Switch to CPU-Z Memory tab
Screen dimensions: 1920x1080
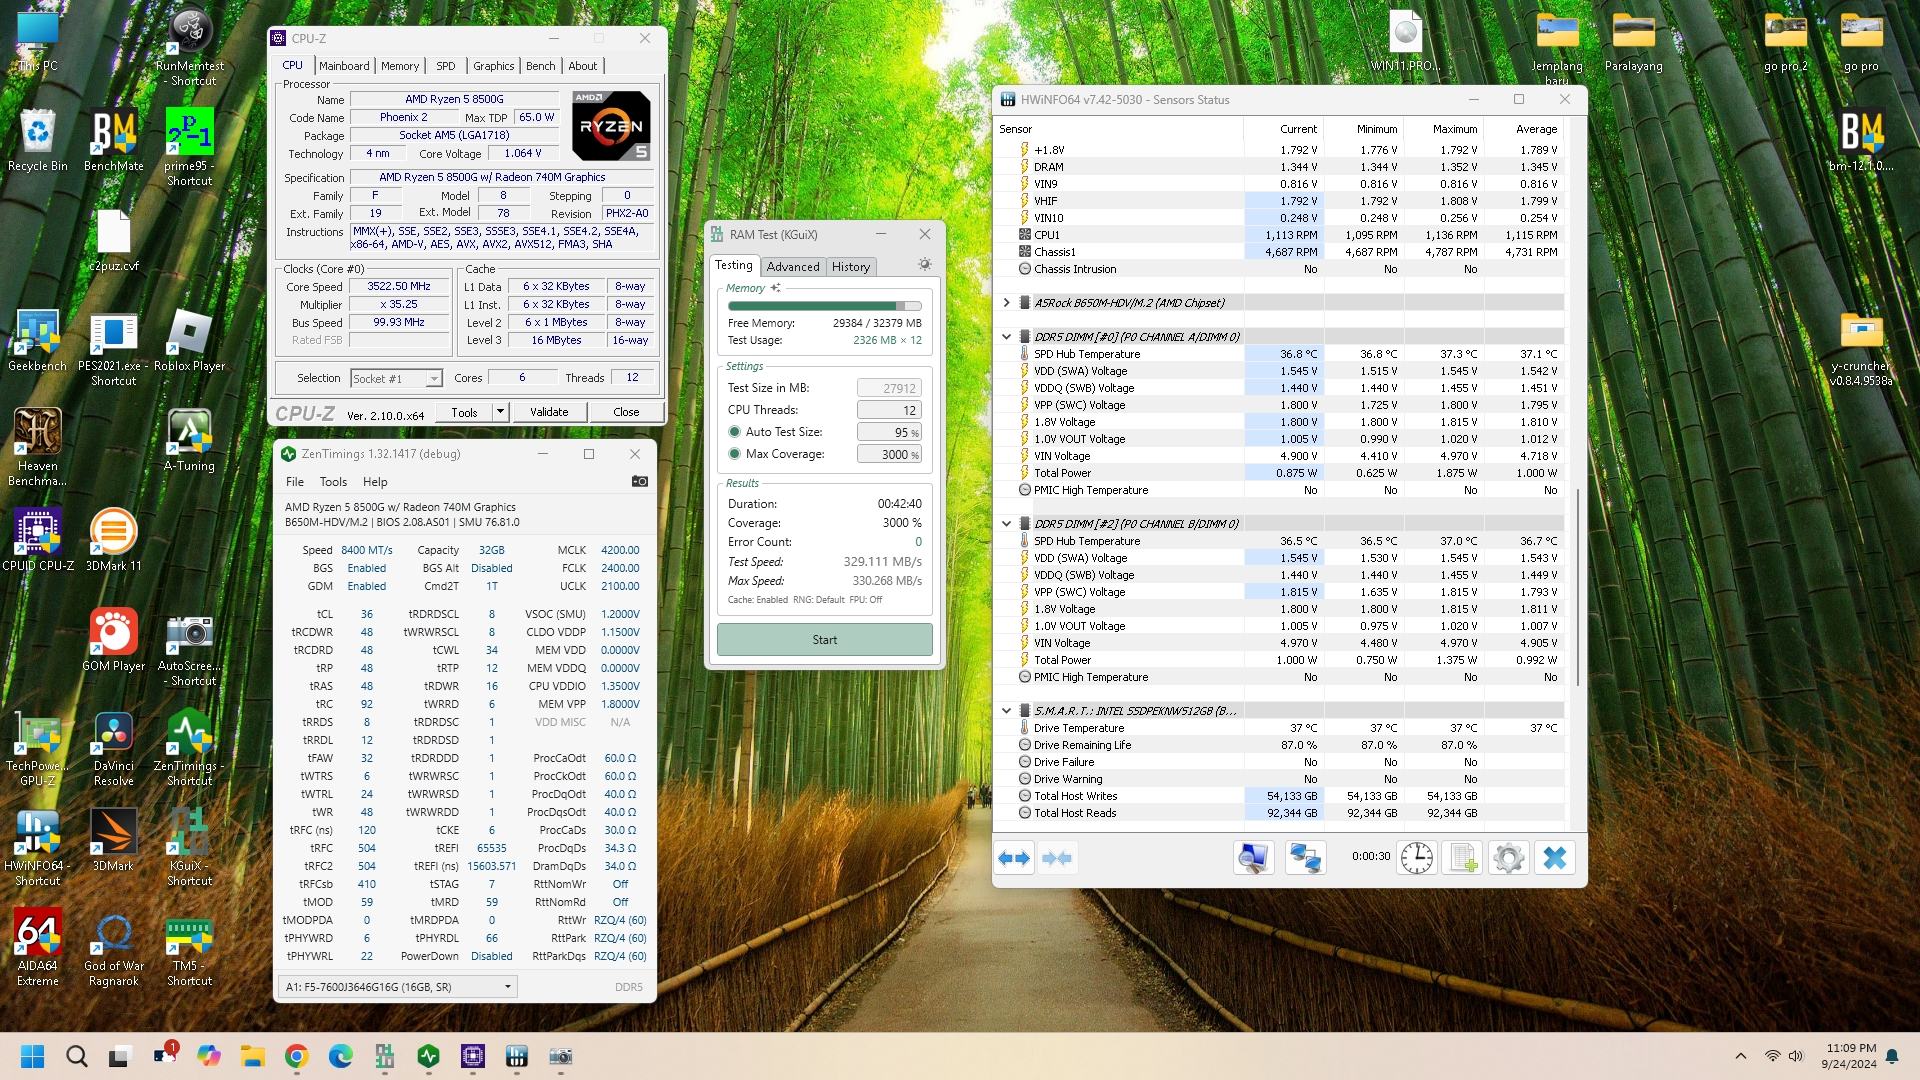(399, 66)
